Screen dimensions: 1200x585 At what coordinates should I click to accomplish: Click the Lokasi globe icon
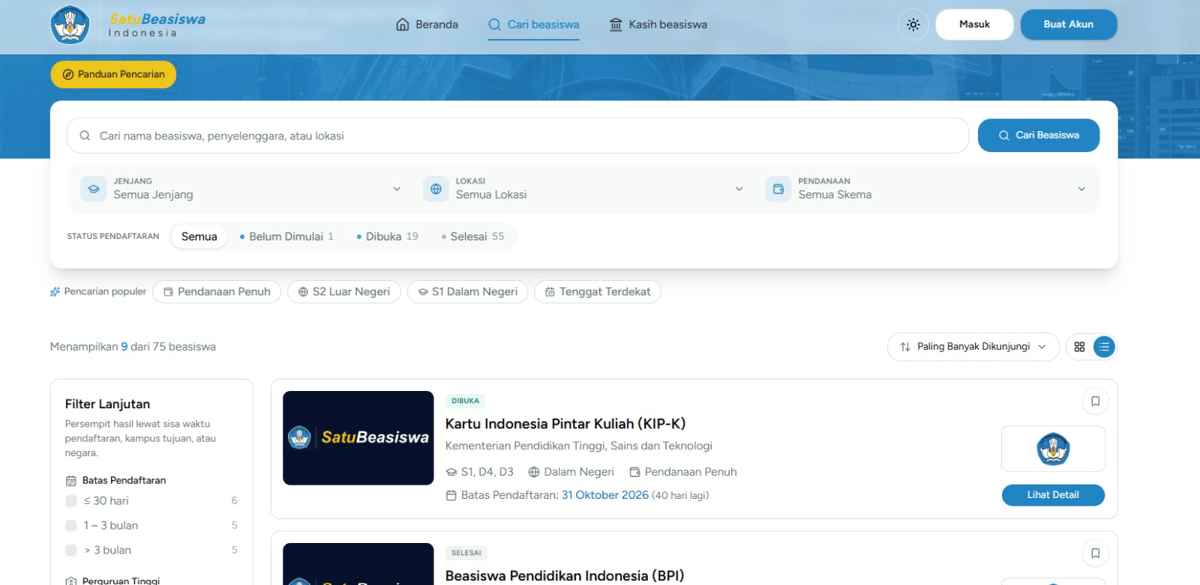(x=436, y=189)
